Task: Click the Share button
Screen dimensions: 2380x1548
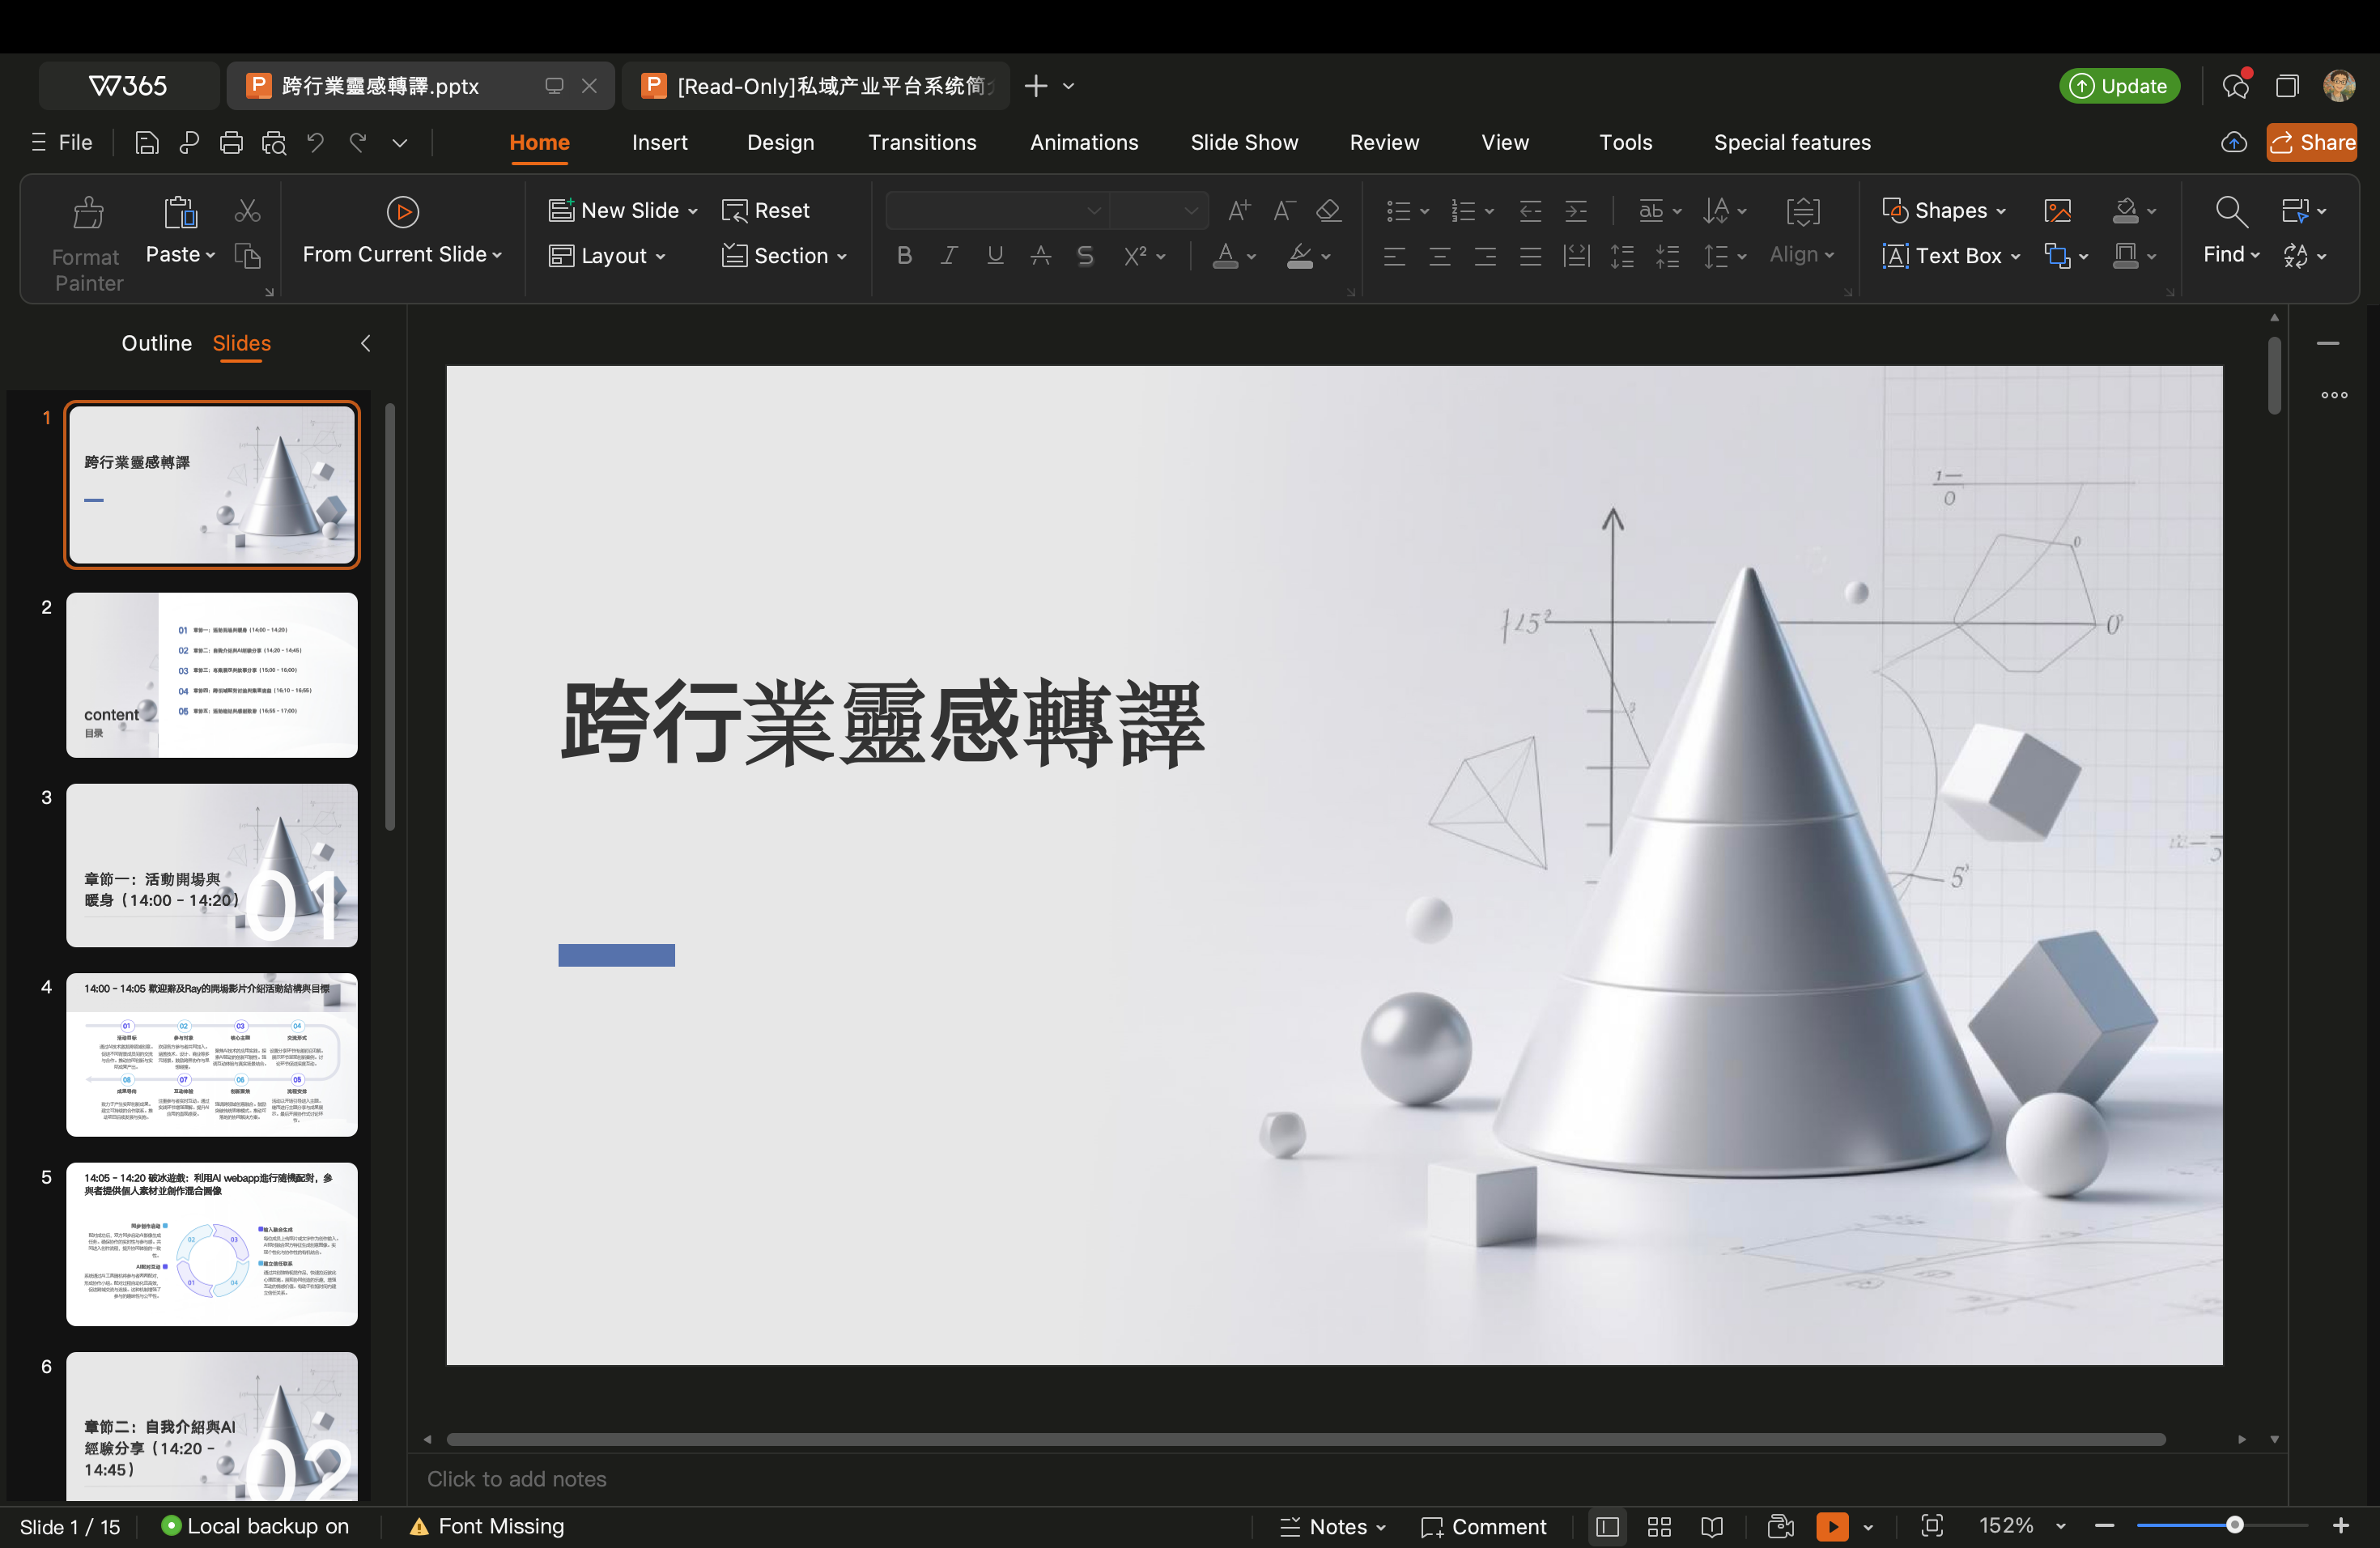Action: 2311,143
